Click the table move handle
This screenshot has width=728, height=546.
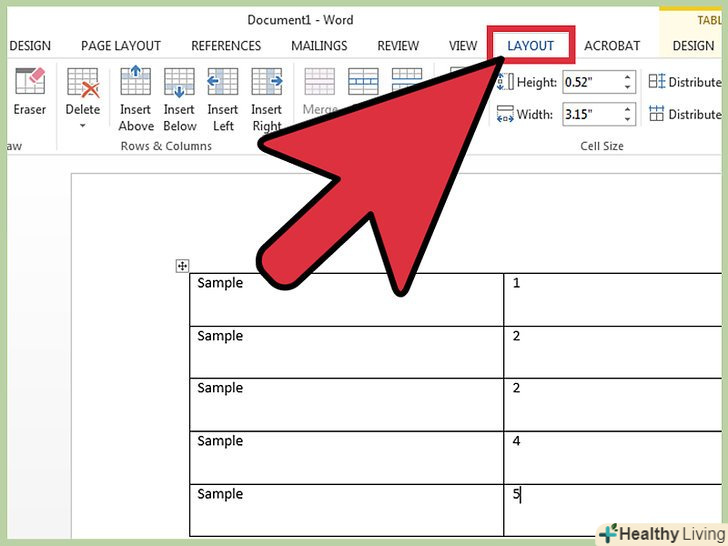[182, 266]
